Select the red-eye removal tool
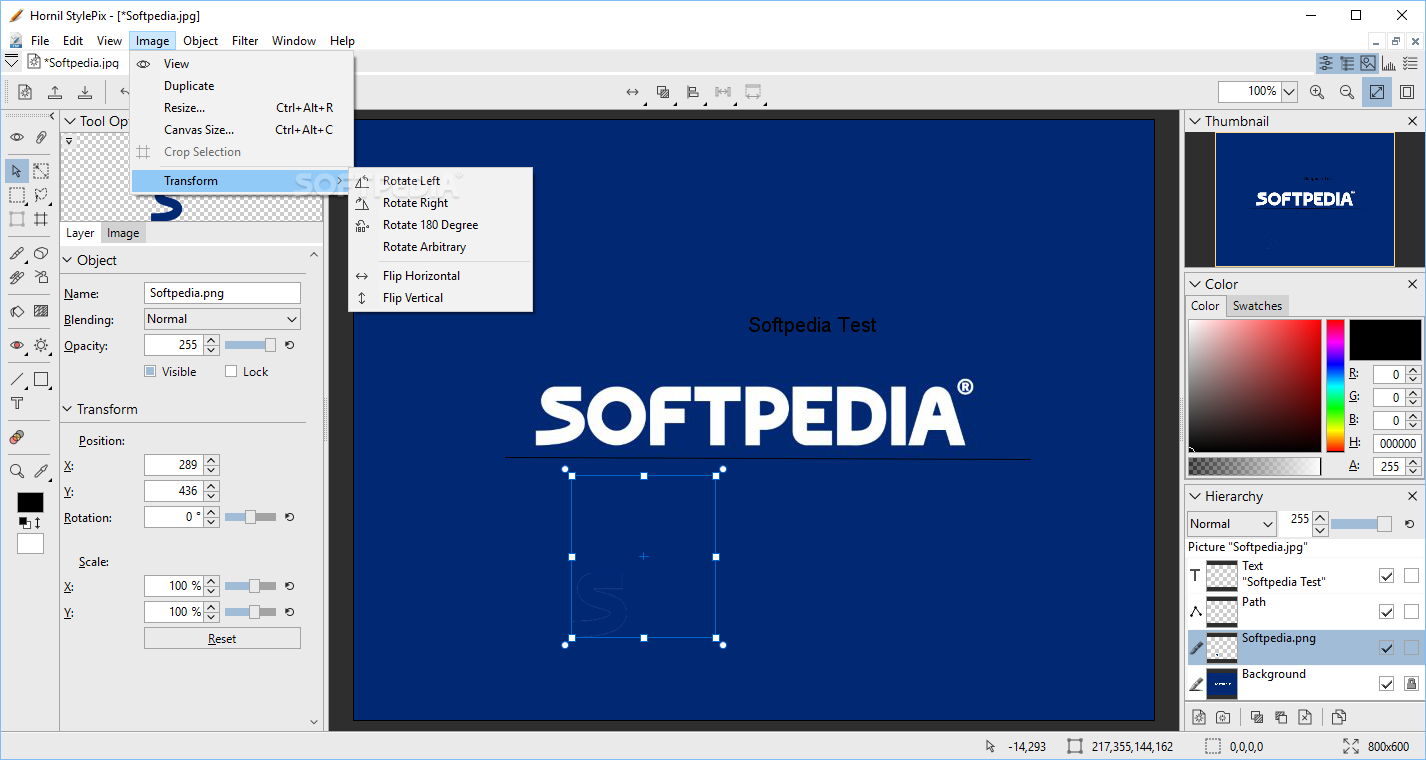The width and height of the screenshot is (1426, 760). (x=17, y=345)
